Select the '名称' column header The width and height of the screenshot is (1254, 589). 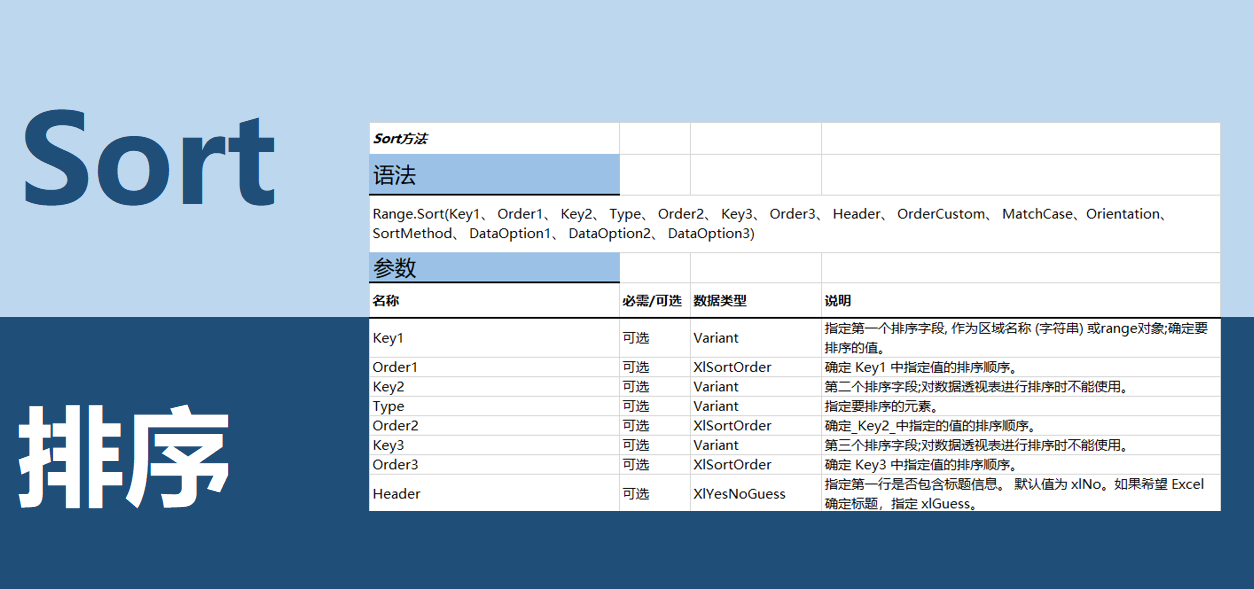click(494, 300)
